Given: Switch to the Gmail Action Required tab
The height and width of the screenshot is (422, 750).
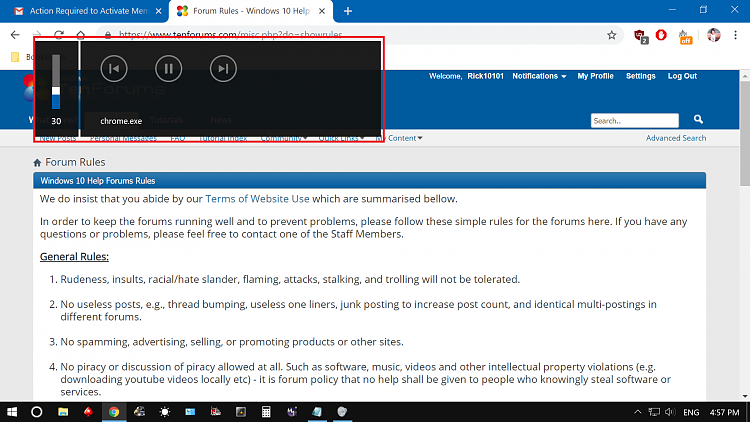Looking at the screenshot, I should click(x=84, y=11).
